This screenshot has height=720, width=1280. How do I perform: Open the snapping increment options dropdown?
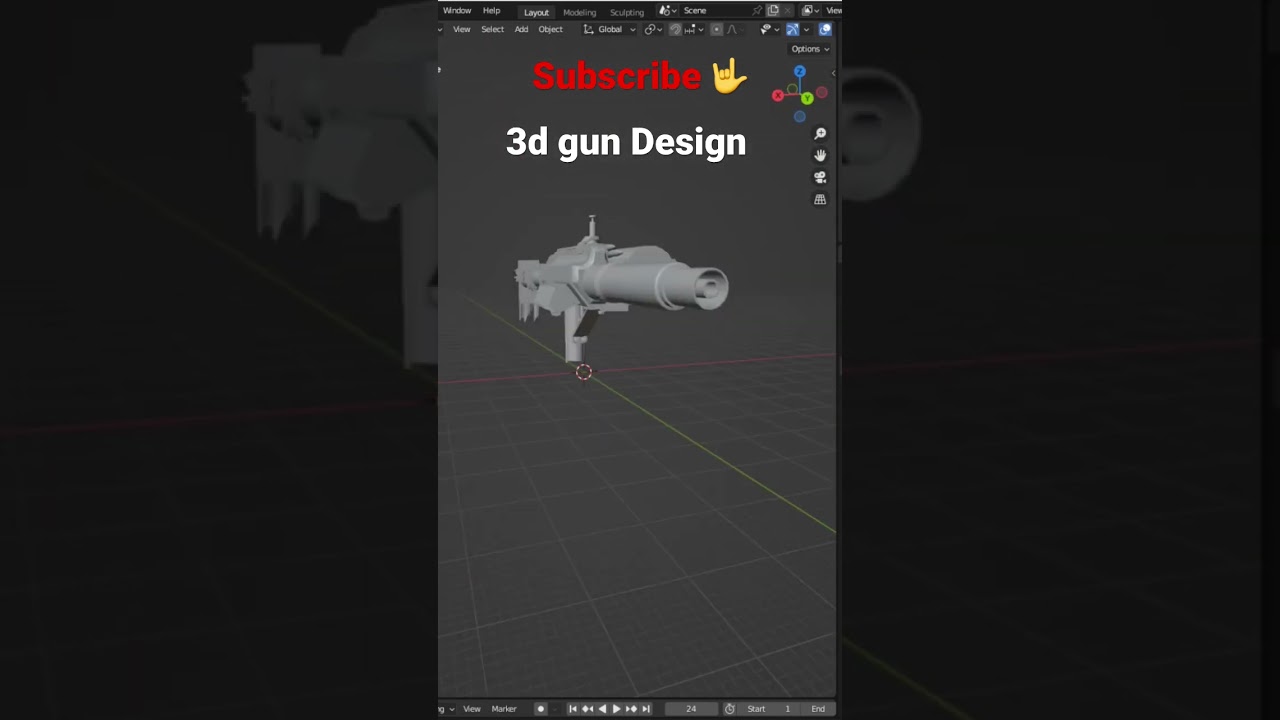(694, 29)
